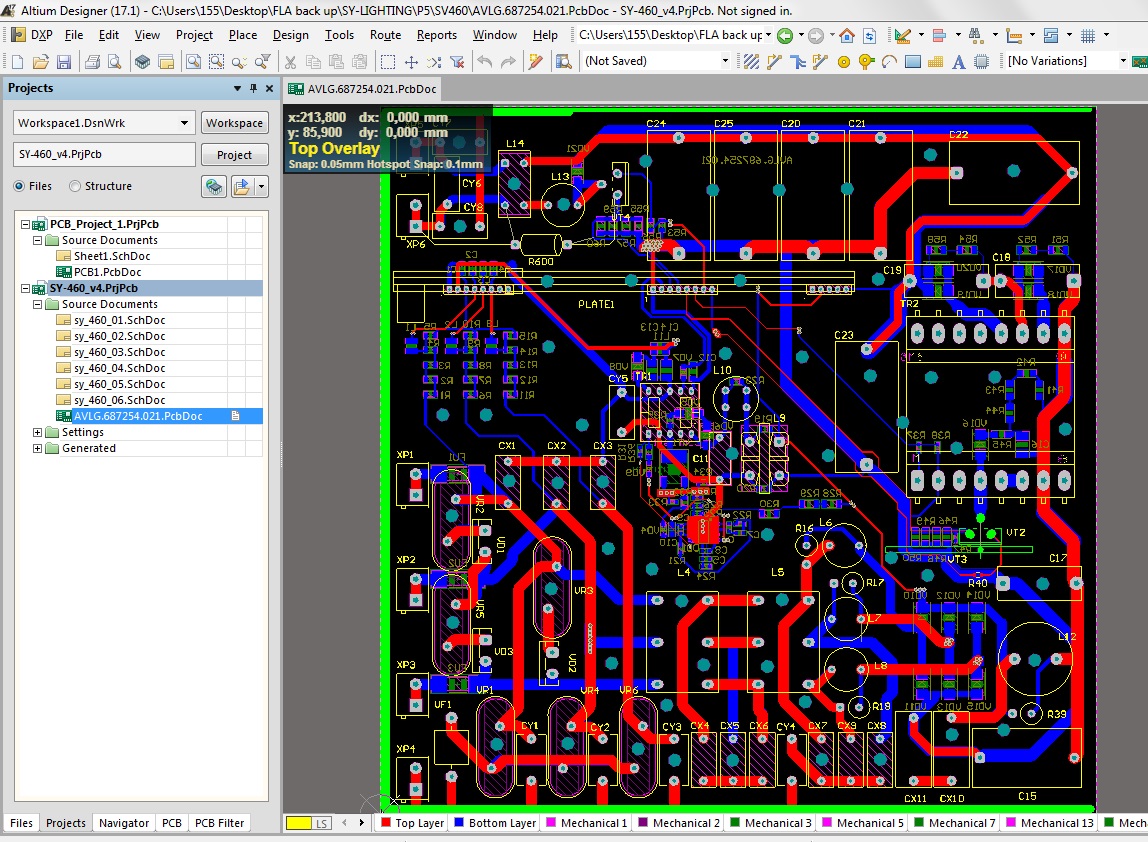The width and height of the screenshot is (1148, 842).
Task: Pin the Projects panel
Action: (x=254, y=88)
